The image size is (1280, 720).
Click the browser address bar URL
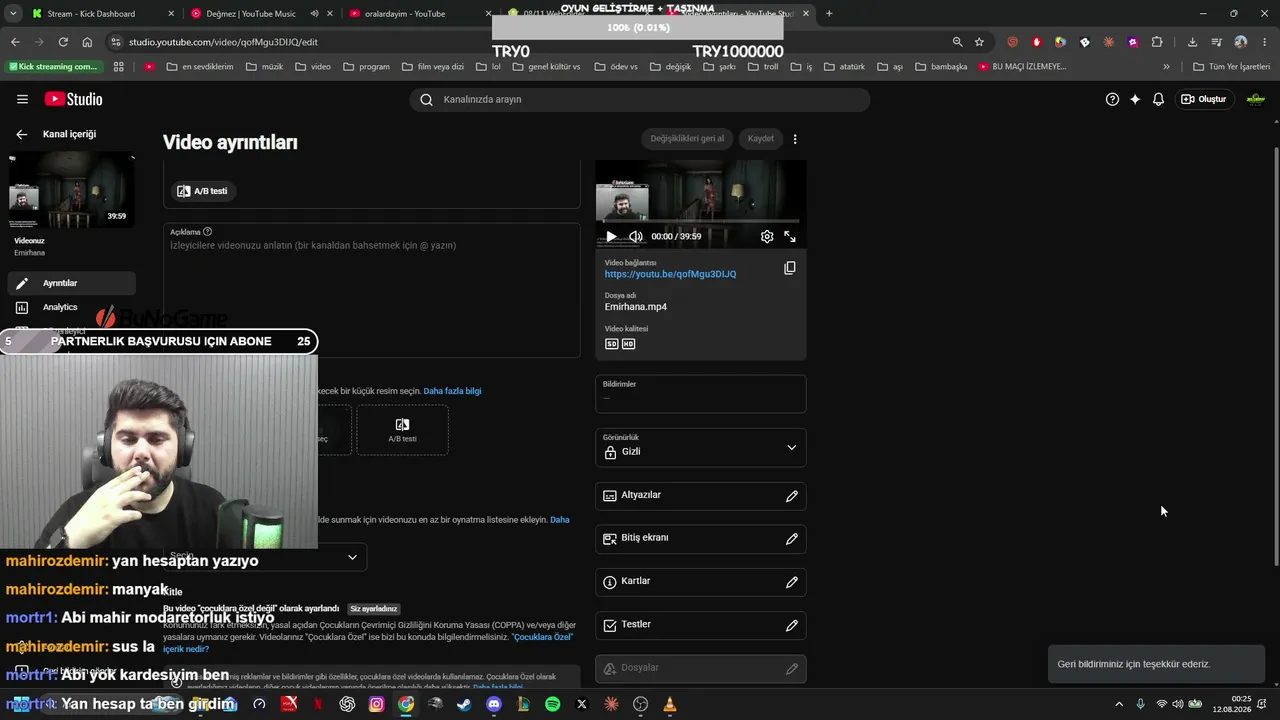[223, 42]
